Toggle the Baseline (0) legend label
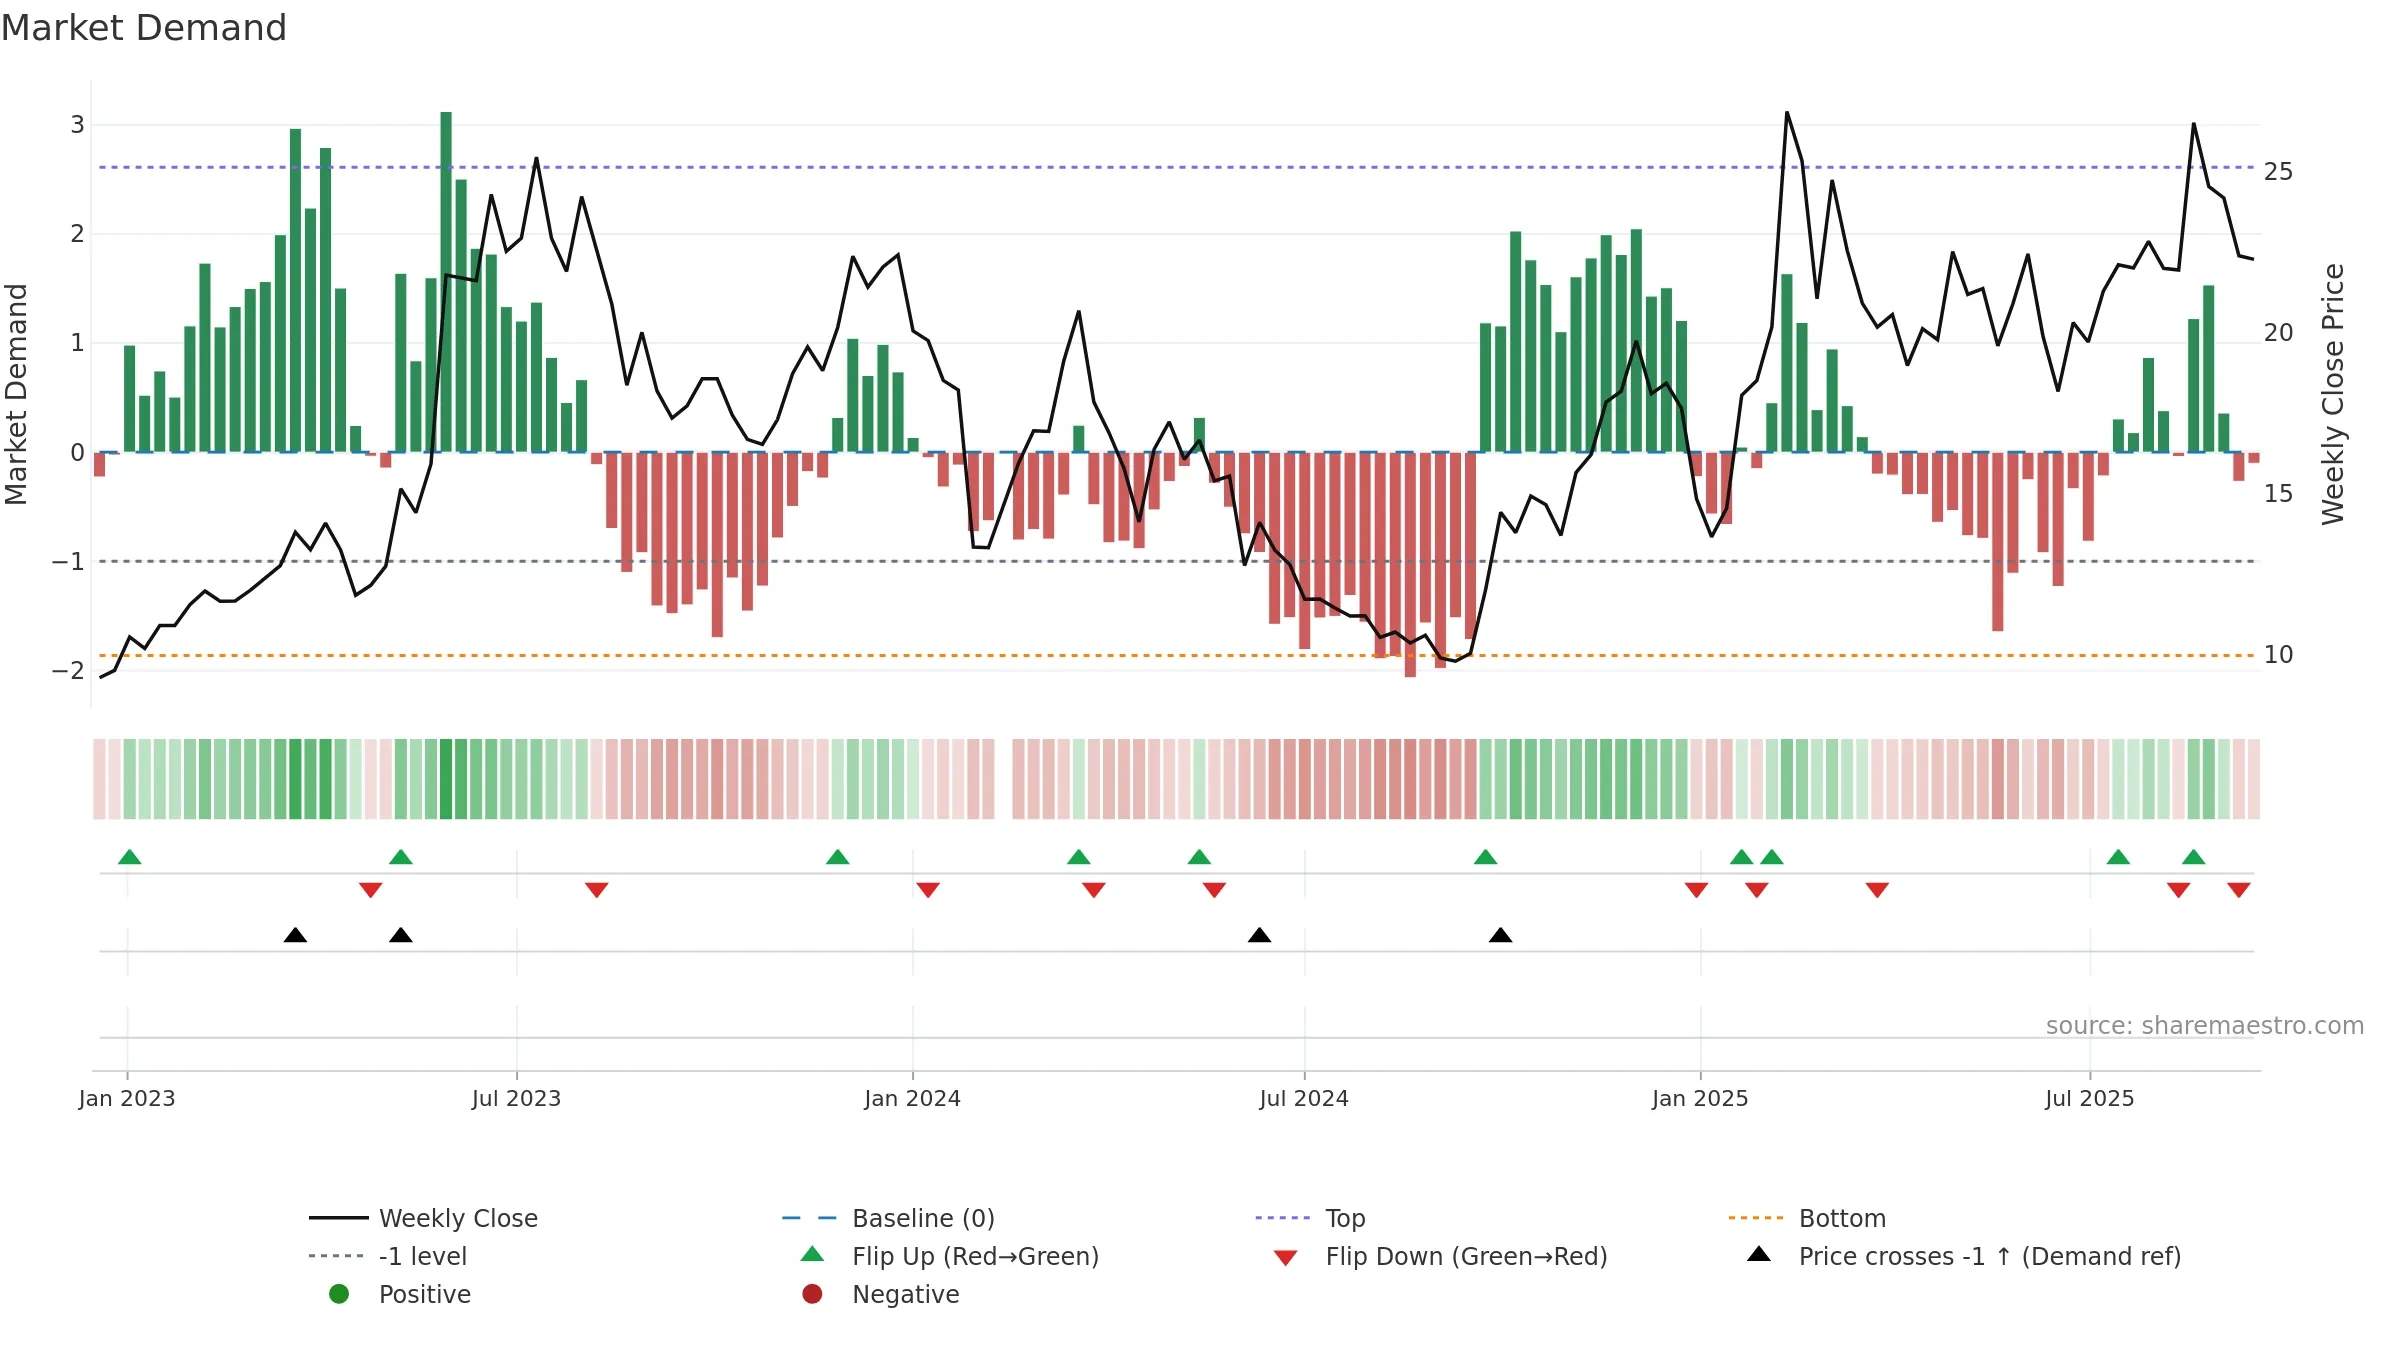2400x1350 pixels. [923, 1218]
